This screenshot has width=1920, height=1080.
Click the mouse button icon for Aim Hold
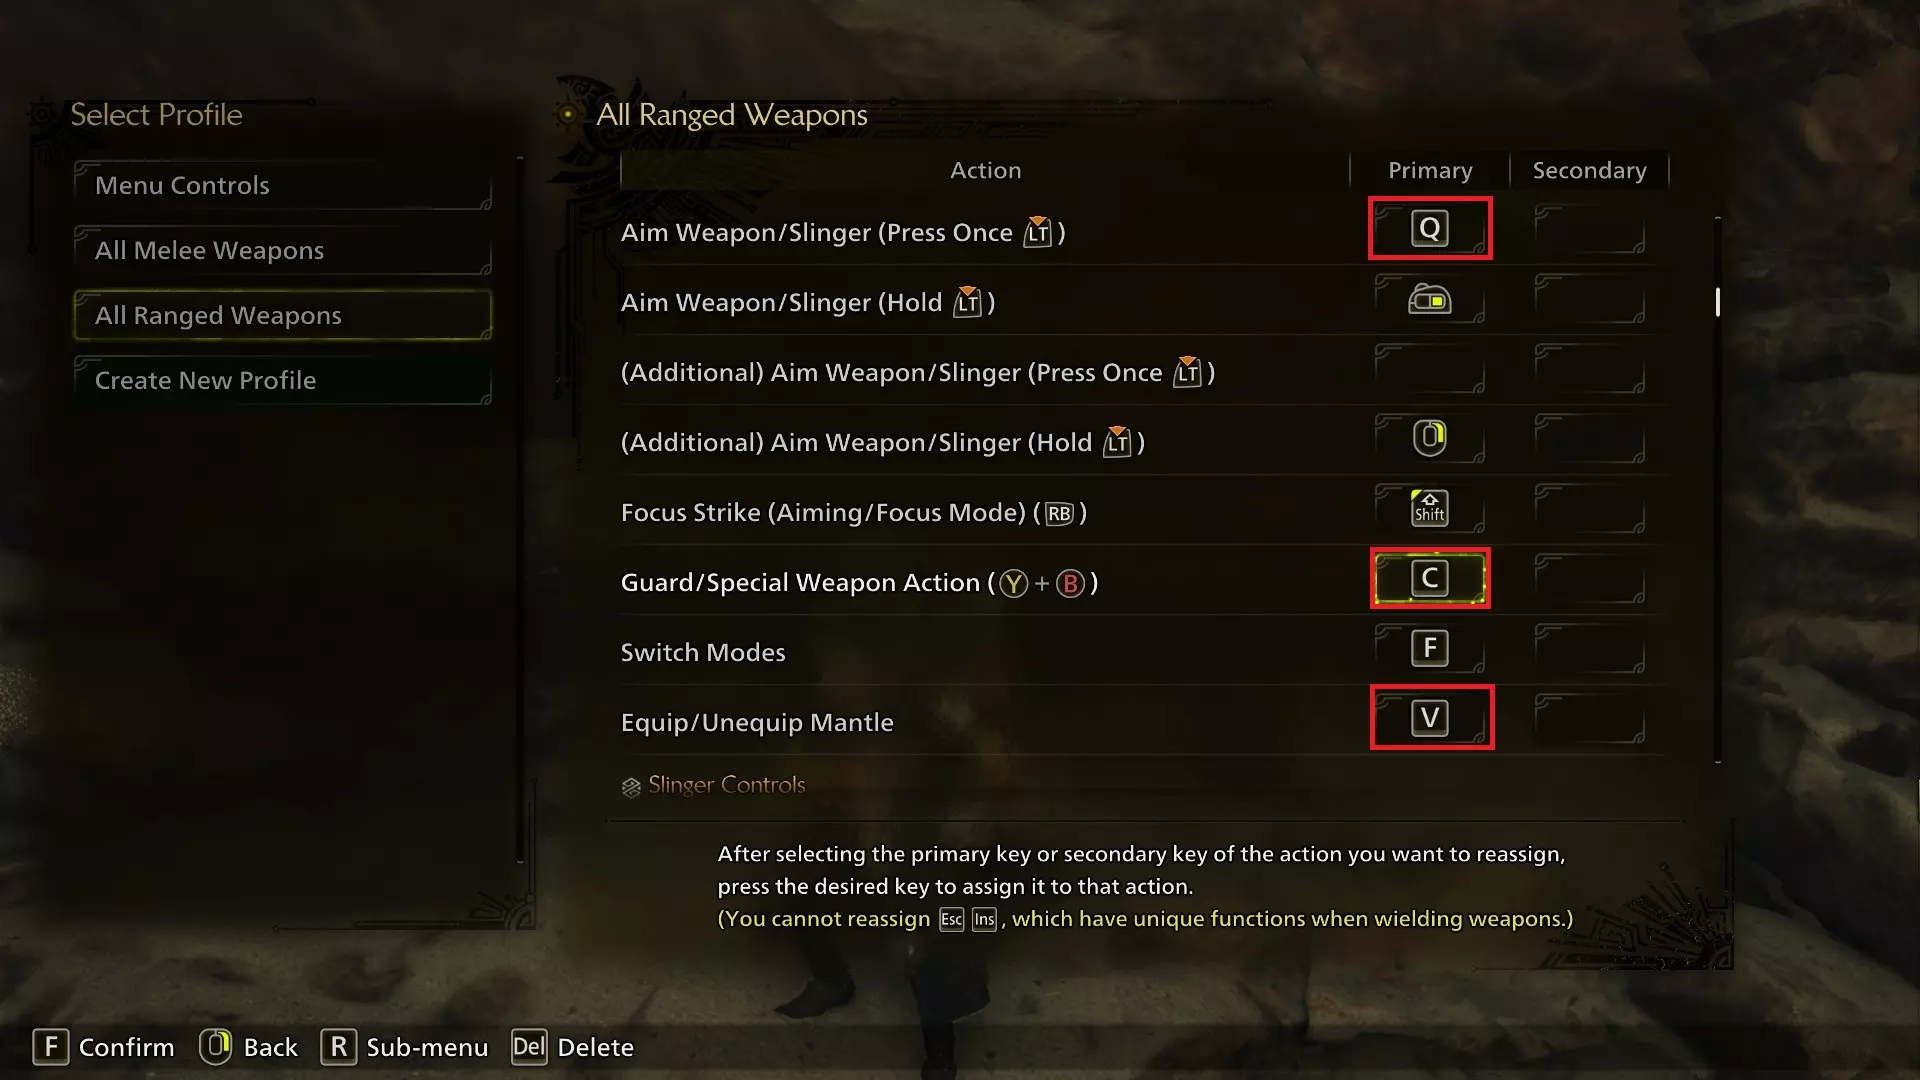[1430, 299]
